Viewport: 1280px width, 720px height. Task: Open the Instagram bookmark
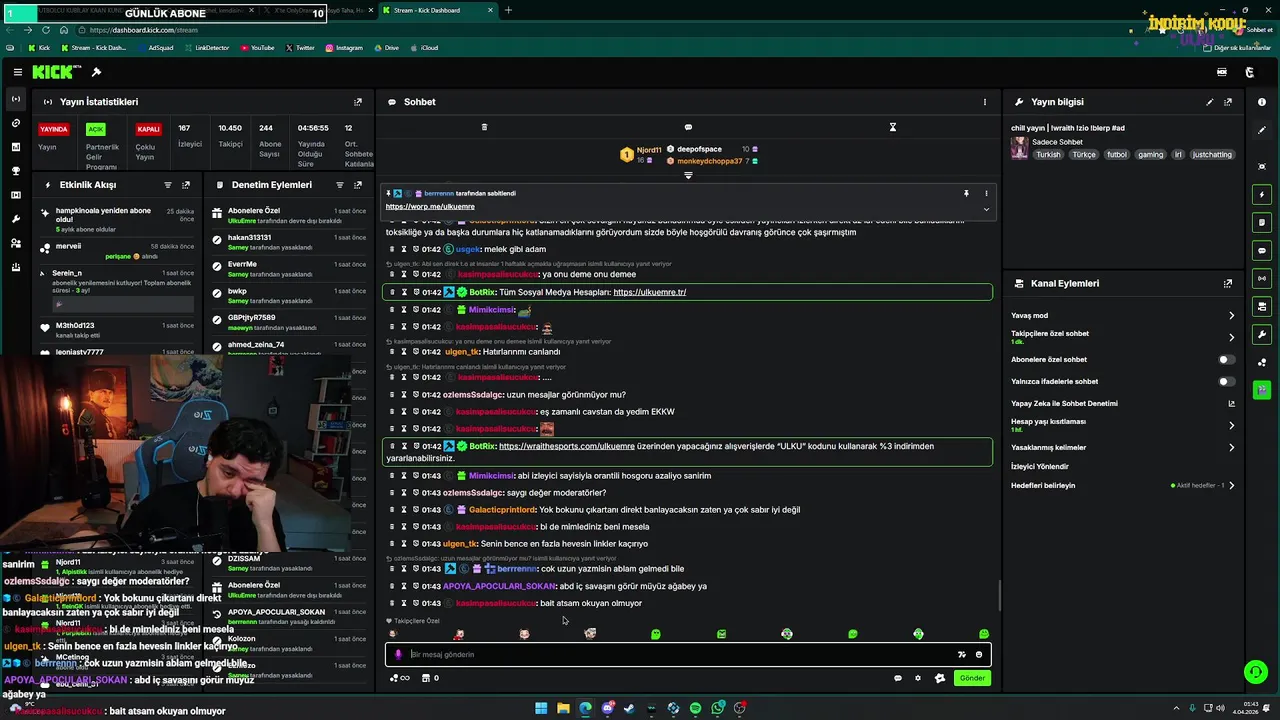(x=344, y=48)
